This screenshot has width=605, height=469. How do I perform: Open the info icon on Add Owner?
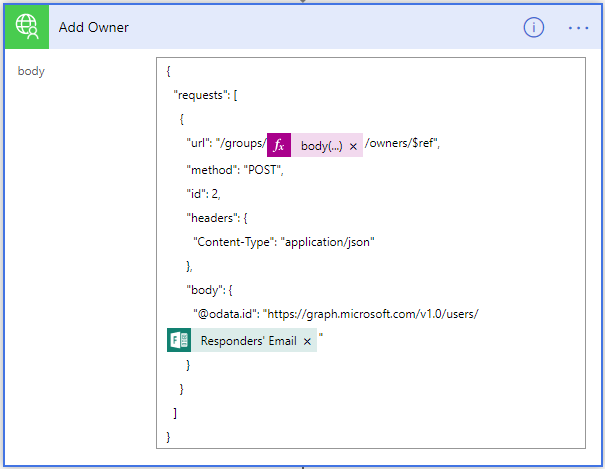pyautogui.click(x=534, y=27)
